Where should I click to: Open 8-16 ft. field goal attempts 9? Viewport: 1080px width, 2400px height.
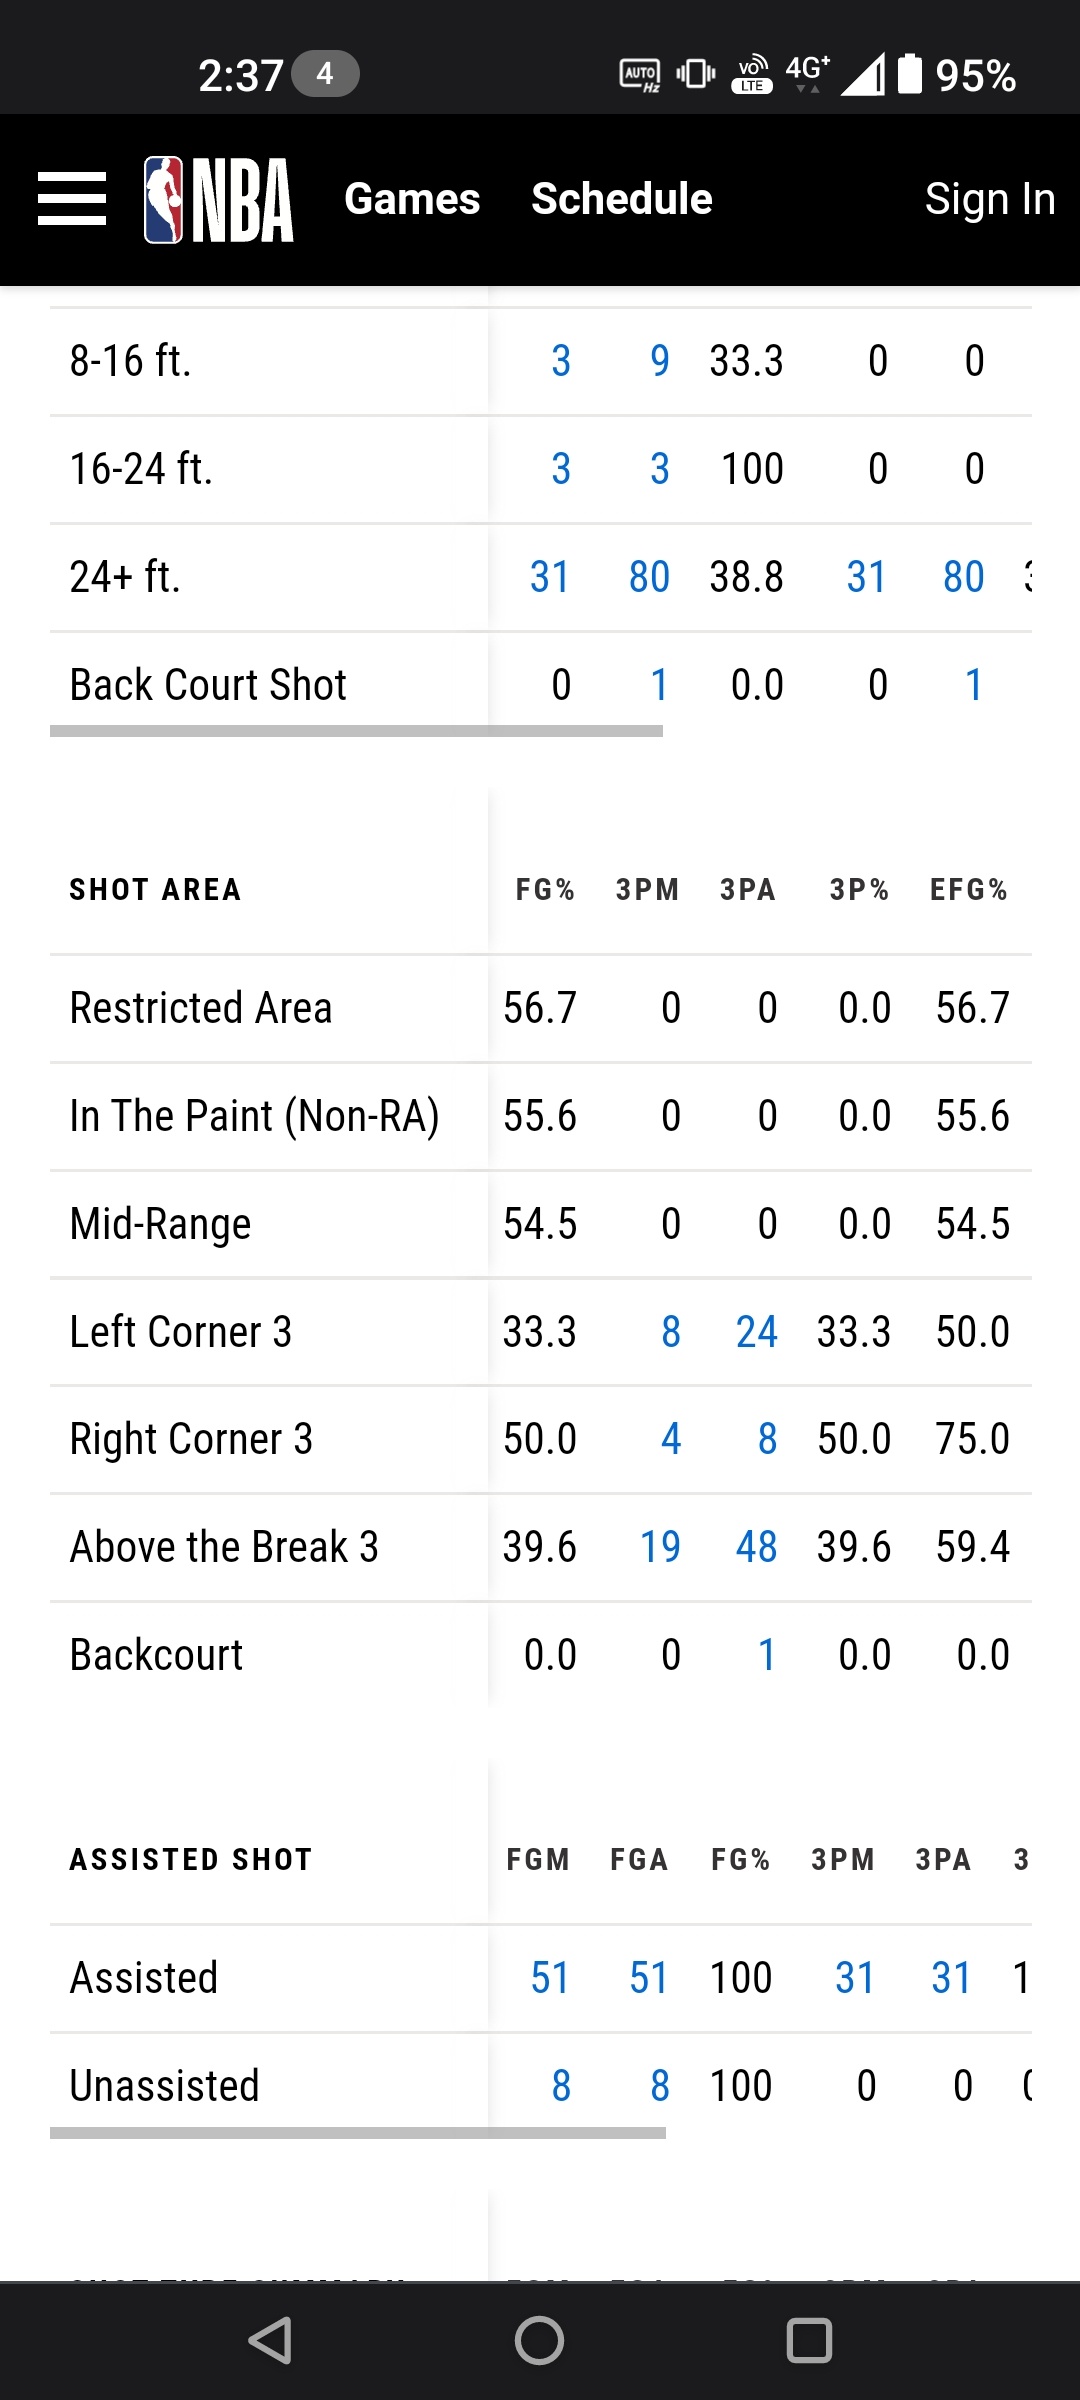point(660,361)
